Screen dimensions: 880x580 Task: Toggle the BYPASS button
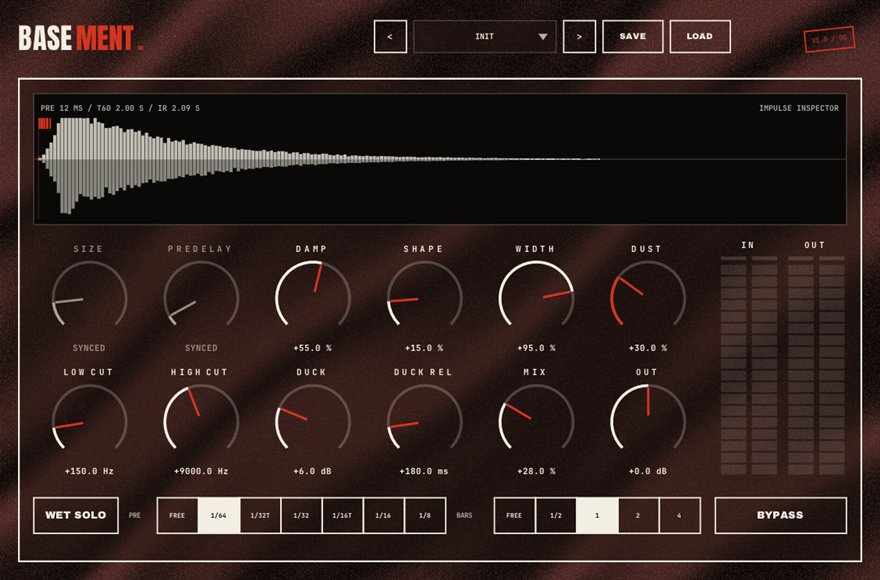pyautogui.click(x=780, y=515)
